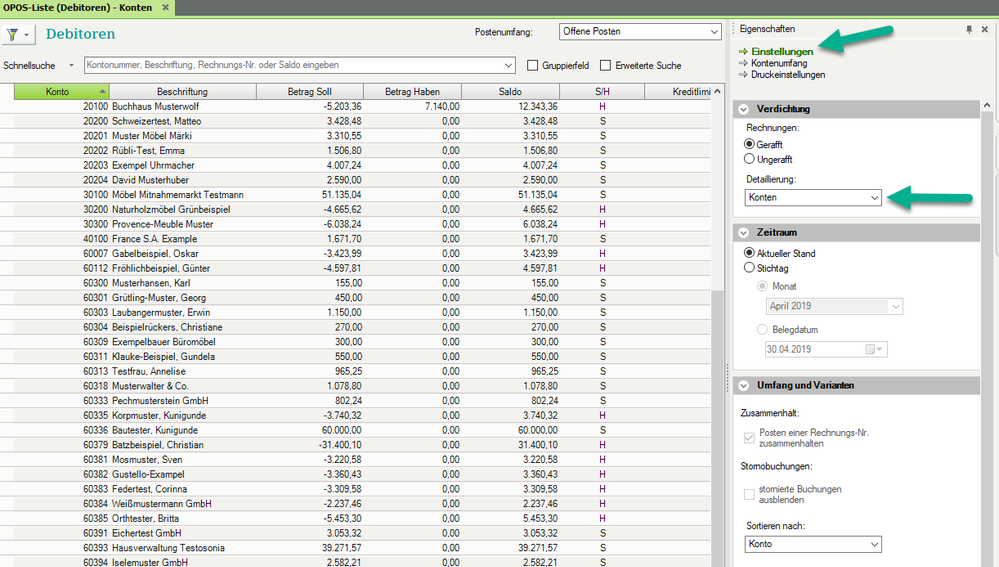
Task: Go to Kontenumfang settings link
Action: (x=779, y=63)
